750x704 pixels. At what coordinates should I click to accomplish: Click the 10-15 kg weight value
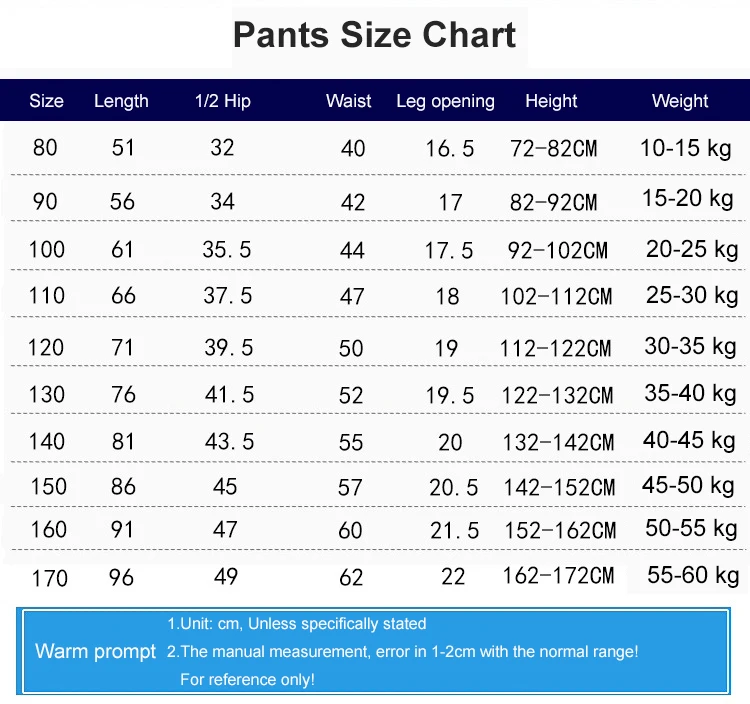686,148
